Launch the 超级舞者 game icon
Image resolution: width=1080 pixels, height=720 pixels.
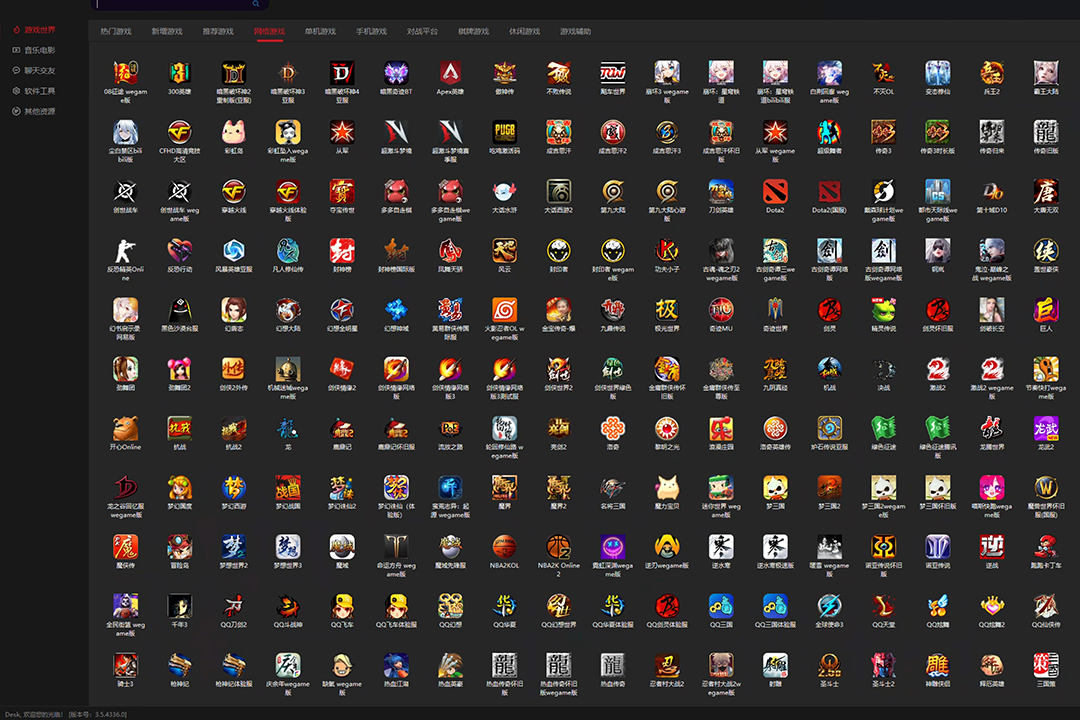829,132
